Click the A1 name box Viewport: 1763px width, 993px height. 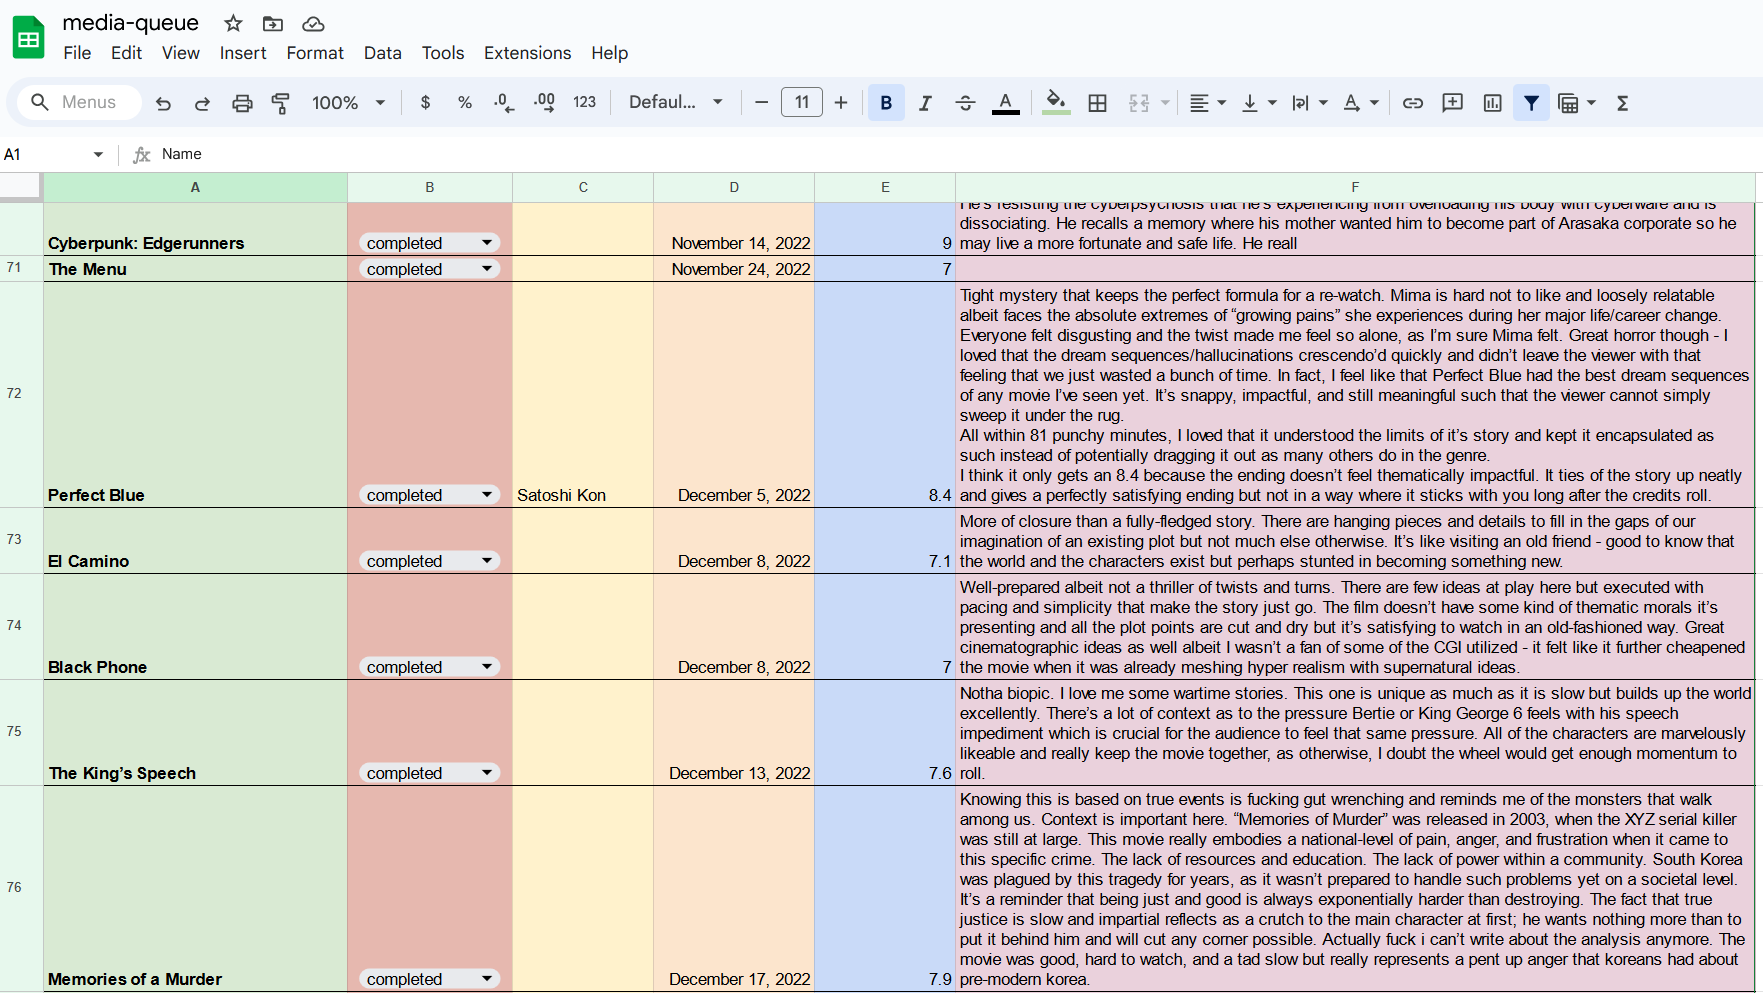(45, 154)
